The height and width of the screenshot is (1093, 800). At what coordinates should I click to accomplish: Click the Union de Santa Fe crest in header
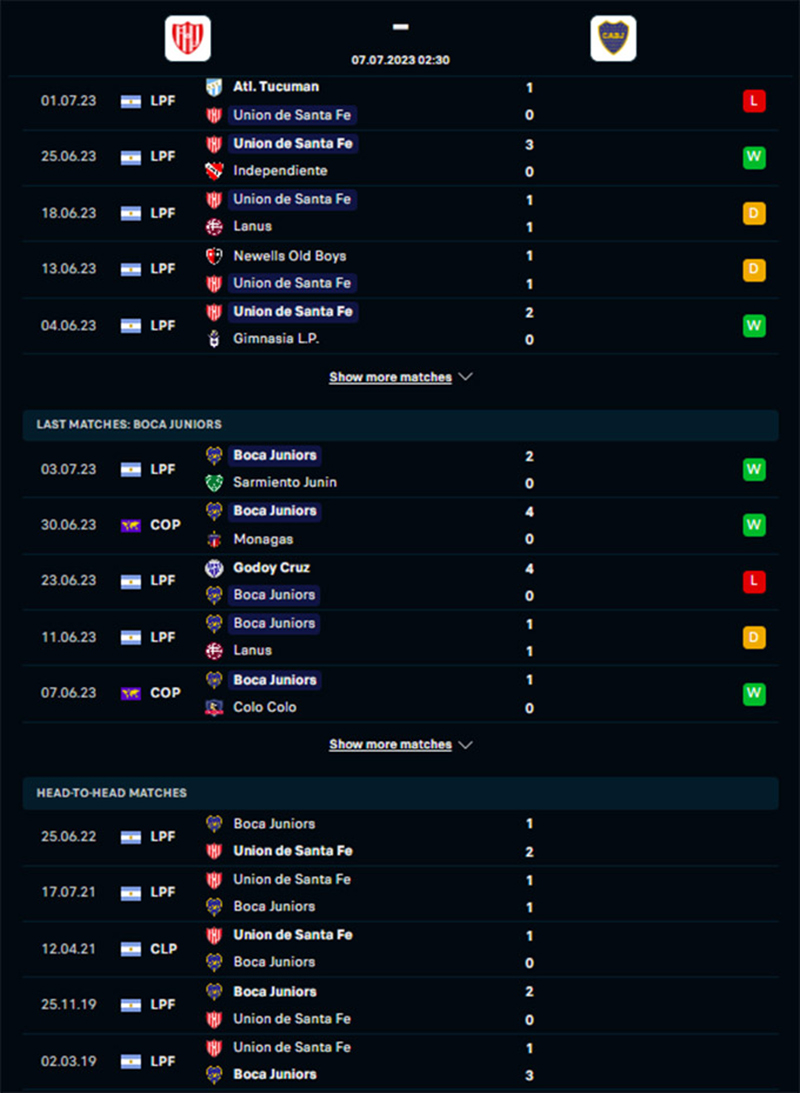tap(187, 38)
